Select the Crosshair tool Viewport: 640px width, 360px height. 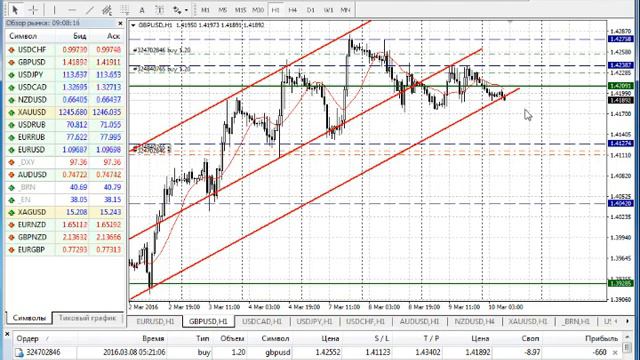pyautogui.click(x=33, y=9)
